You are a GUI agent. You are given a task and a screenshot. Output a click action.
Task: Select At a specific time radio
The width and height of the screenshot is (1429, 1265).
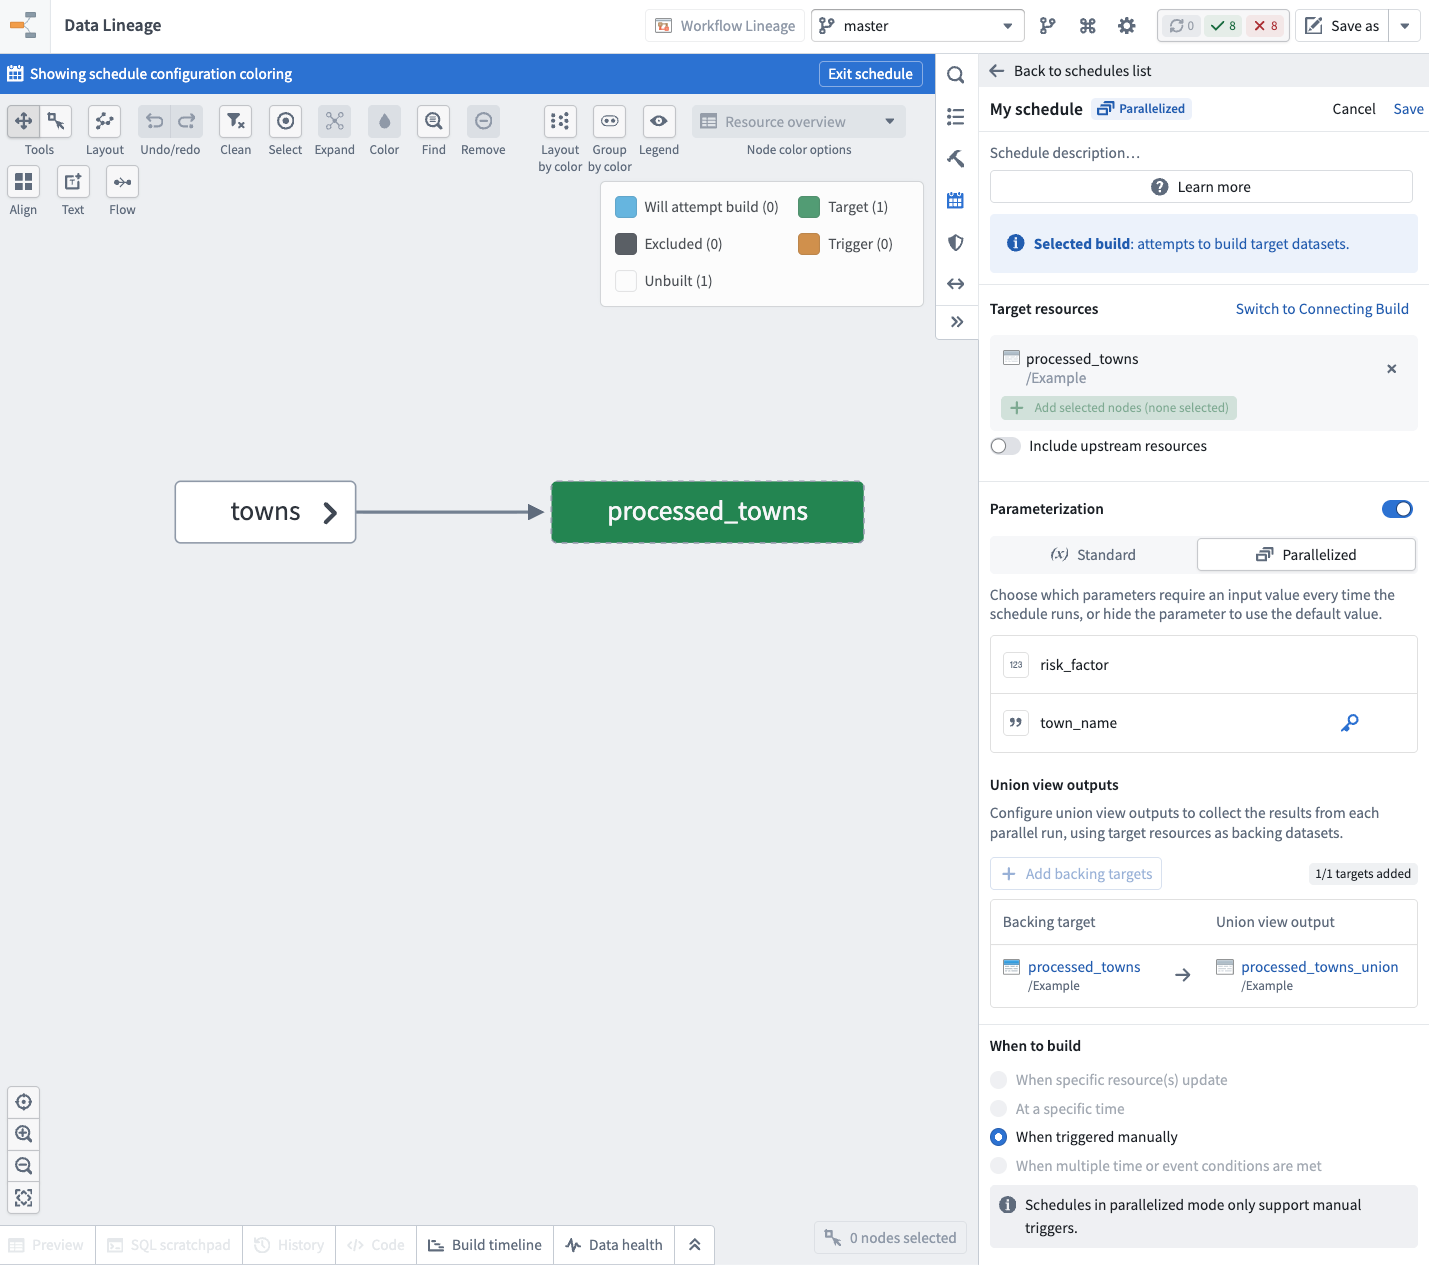[998, 1108]
